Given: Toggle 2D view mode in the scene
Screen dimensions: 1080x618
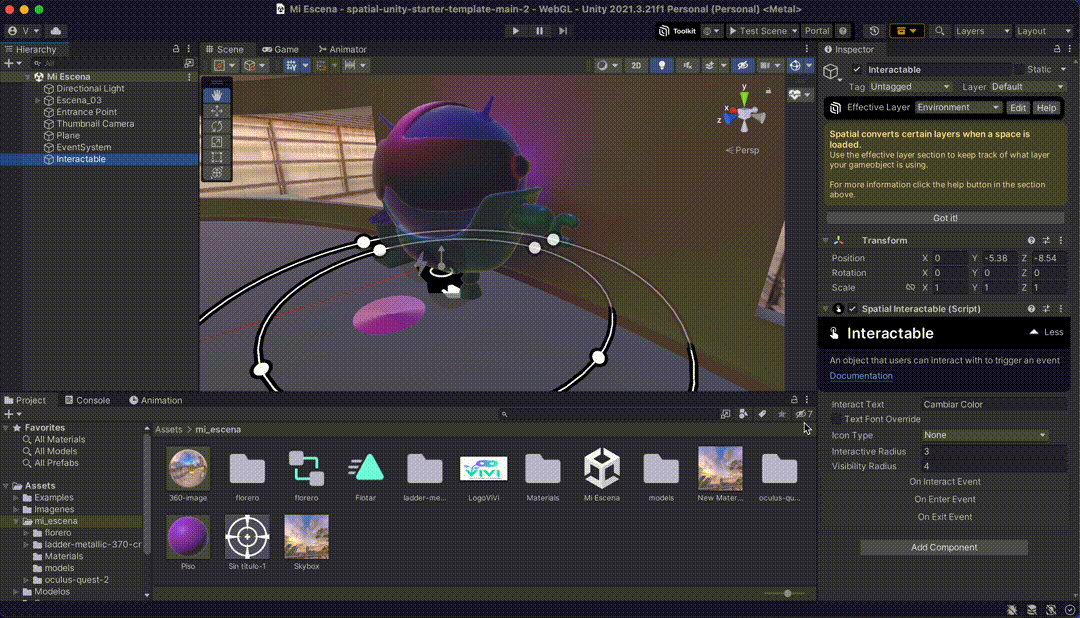Looking at the screenshot, I should (x=636, y=66).
